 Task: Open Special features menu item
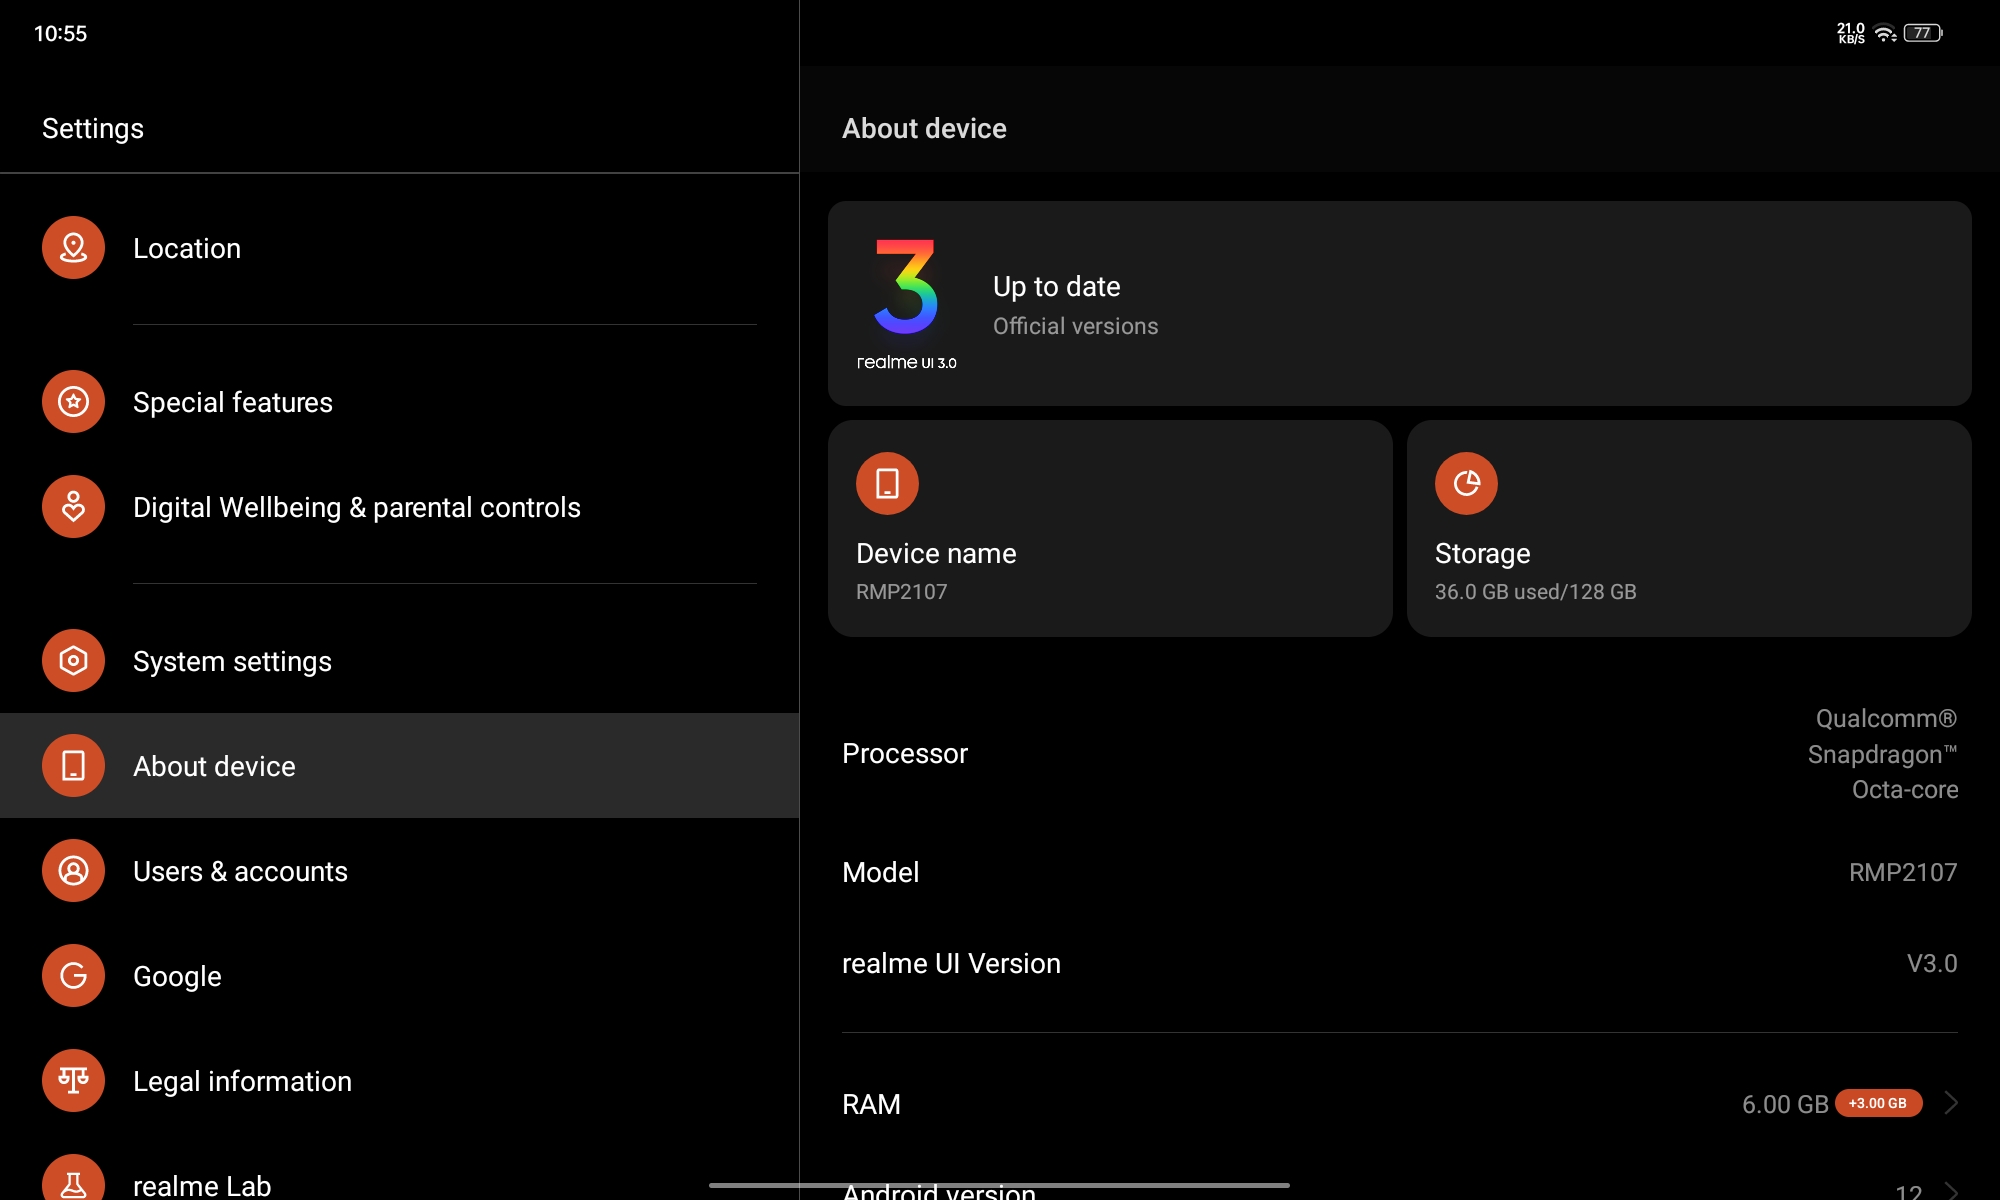400,402
